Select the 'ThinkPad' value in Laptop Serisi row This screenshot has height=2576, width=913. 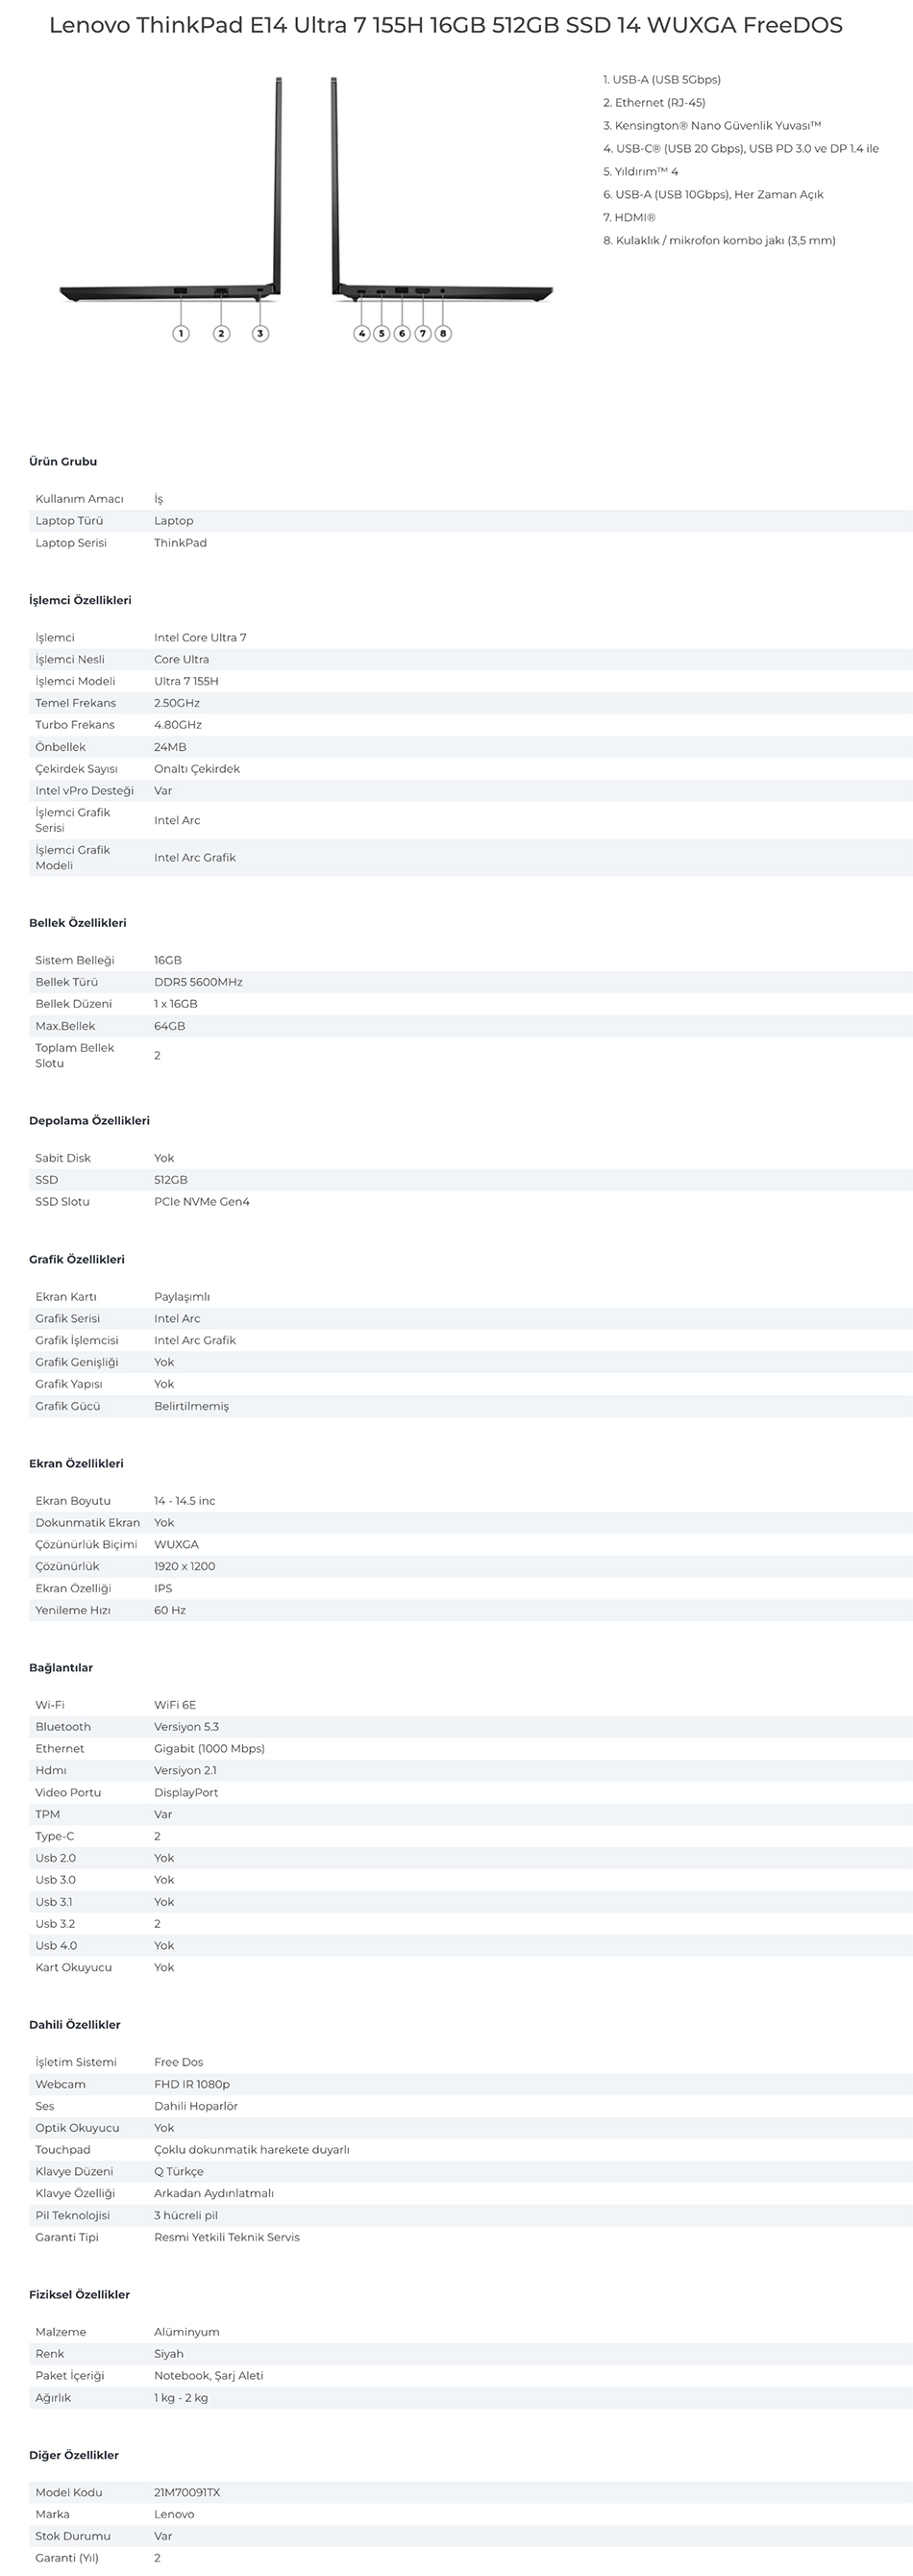point(180,543)
